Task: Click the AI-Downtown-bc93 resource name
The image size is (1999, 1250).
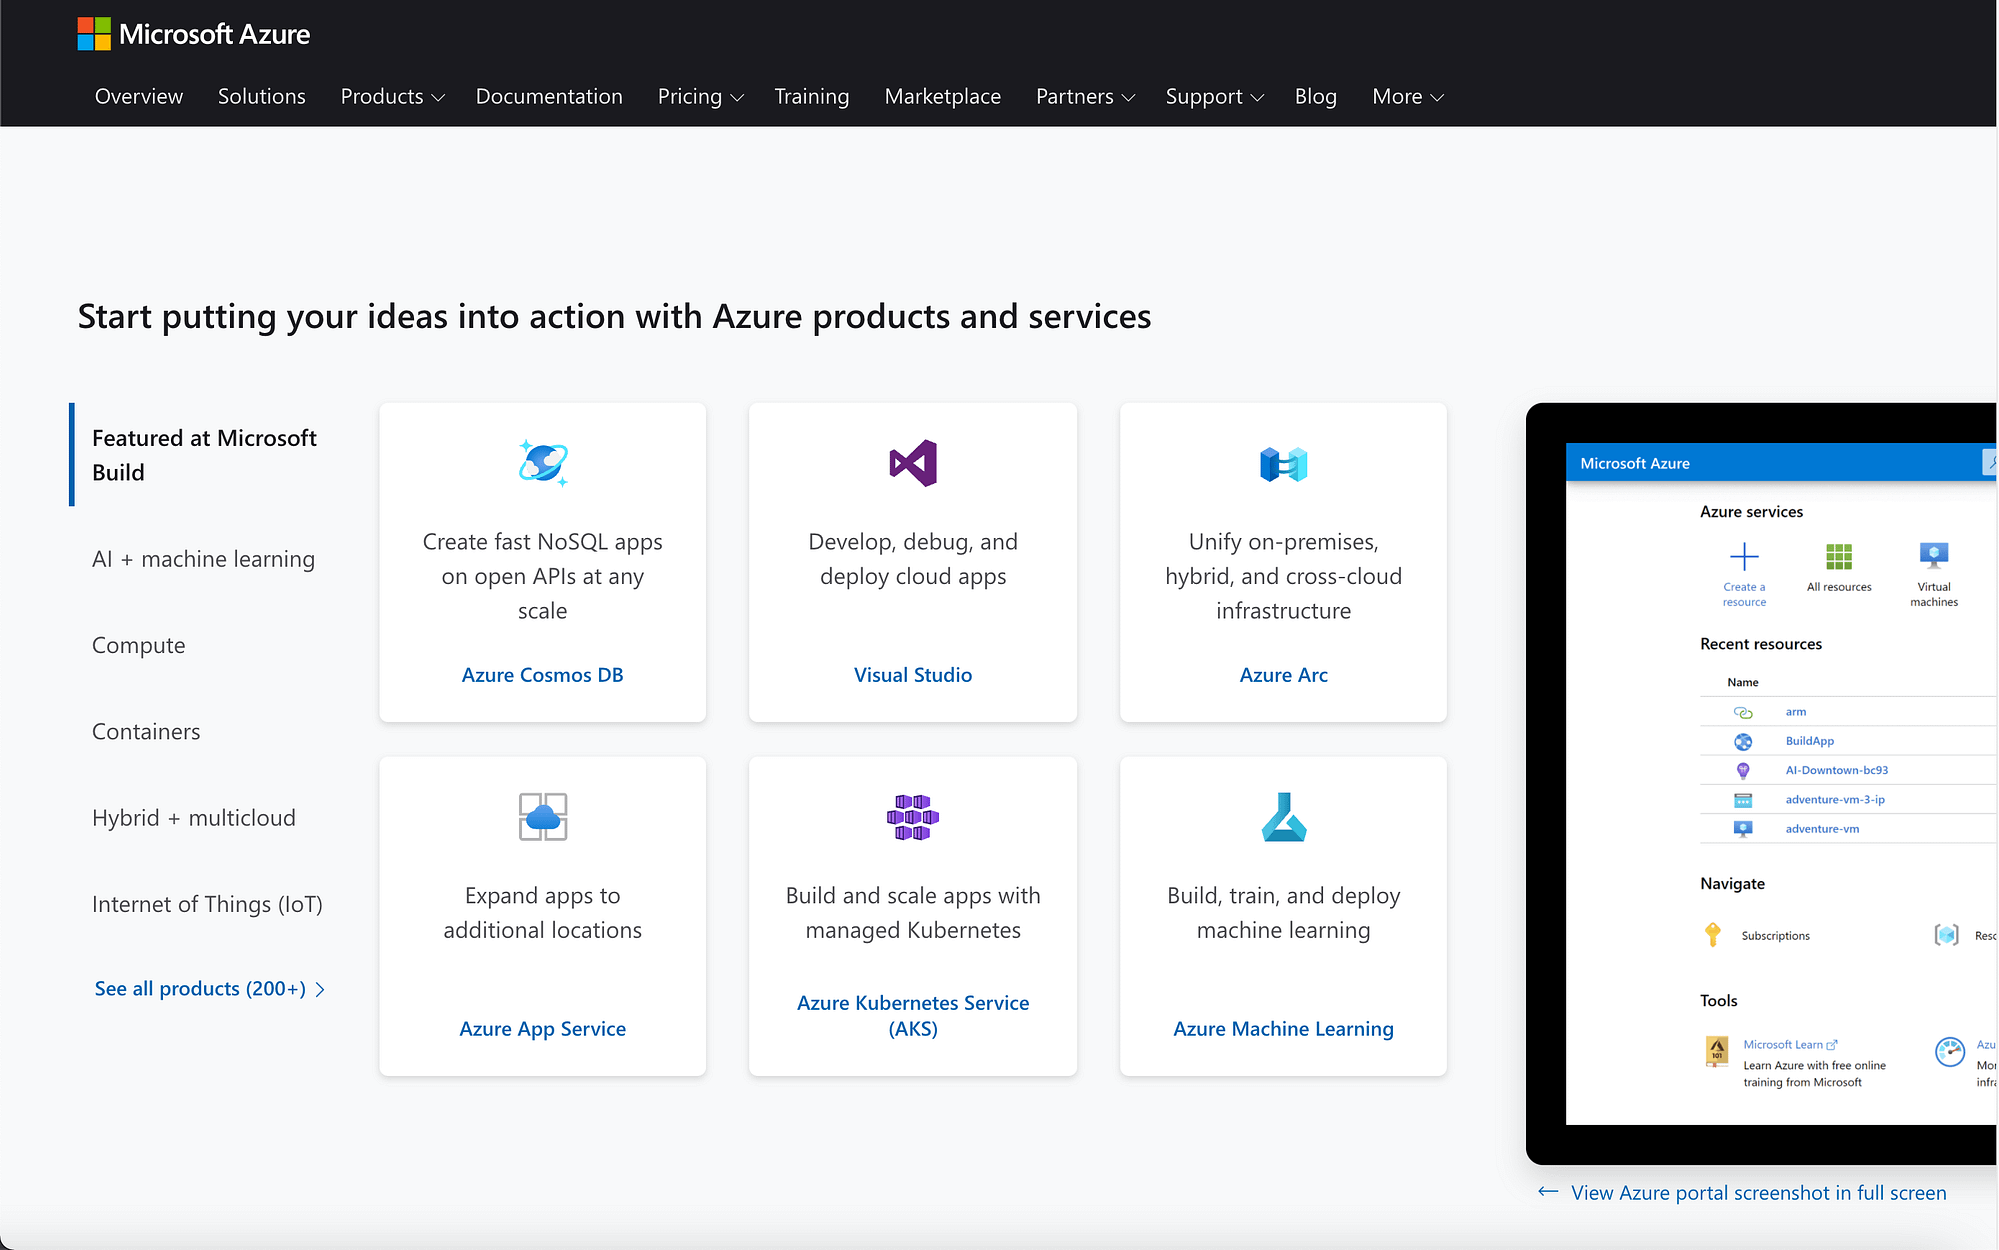Action: (1837, 770)
